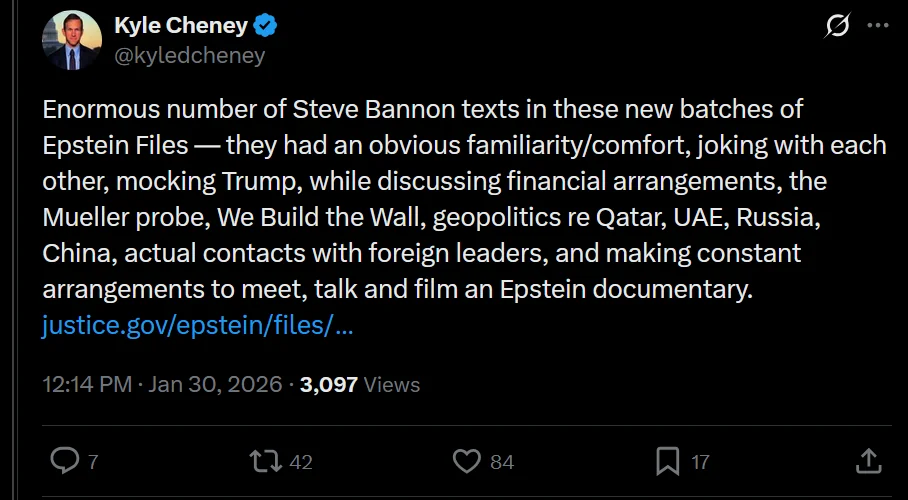The image size is (908, 500).
Task: Click the blue verified badge
Action: (265, 26)
